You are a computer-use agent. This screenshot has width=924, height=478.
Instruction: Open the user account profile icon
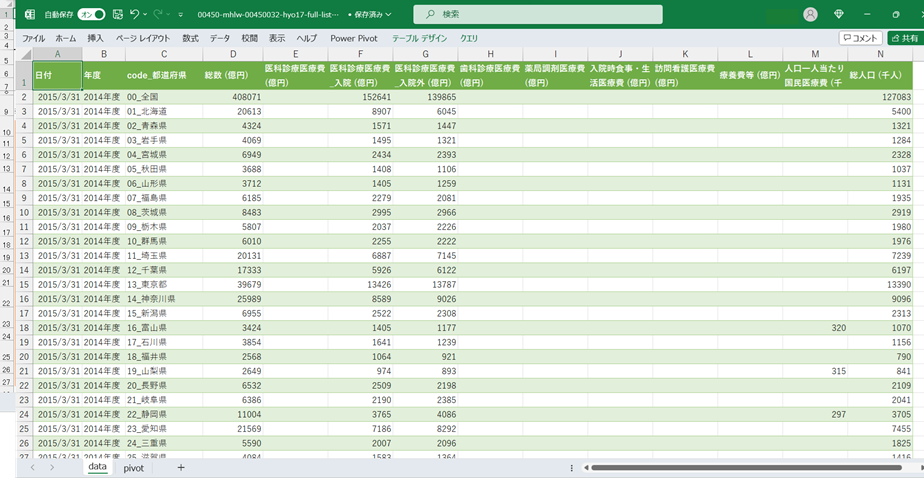(810, 14)
